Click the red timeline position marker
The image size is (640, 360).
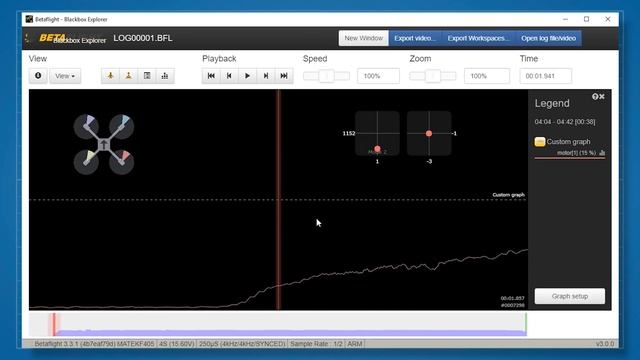point(54,324)
